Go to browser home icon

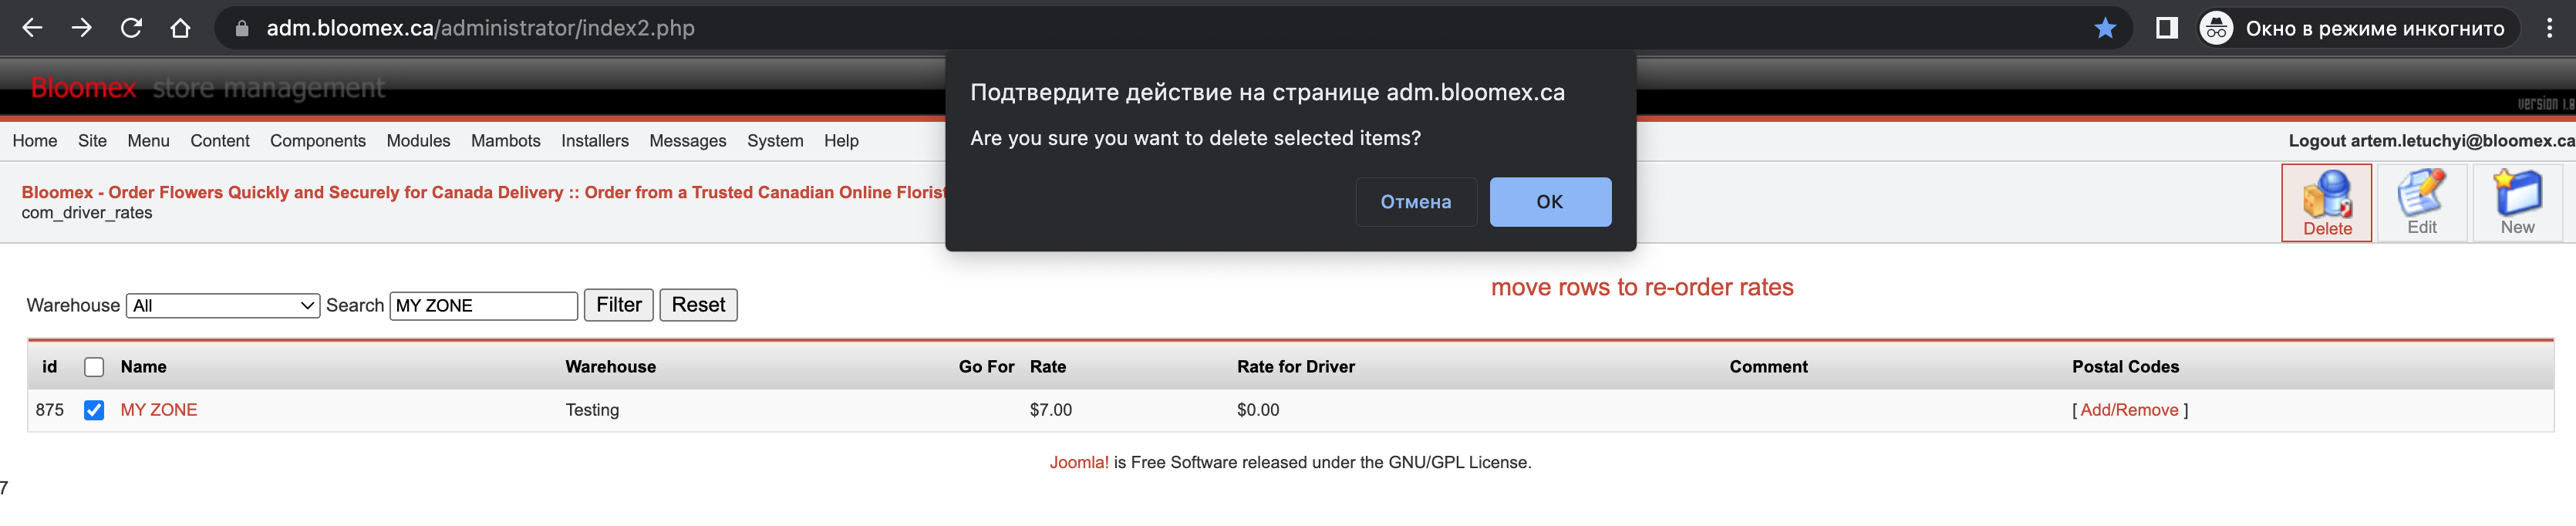pos(180,28)
